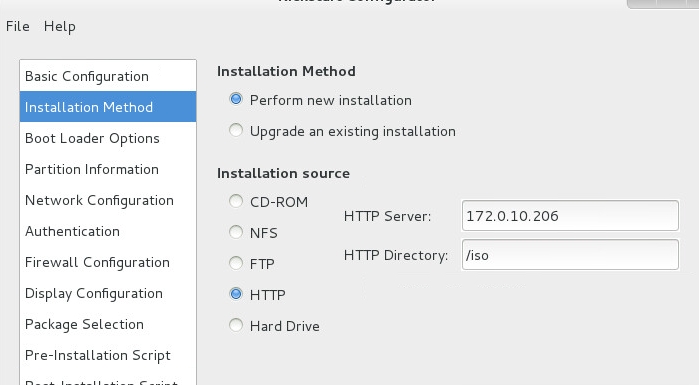Open Package Selection section
The height and width of the screenshot is (385, 699).
(x=108, y=324)
